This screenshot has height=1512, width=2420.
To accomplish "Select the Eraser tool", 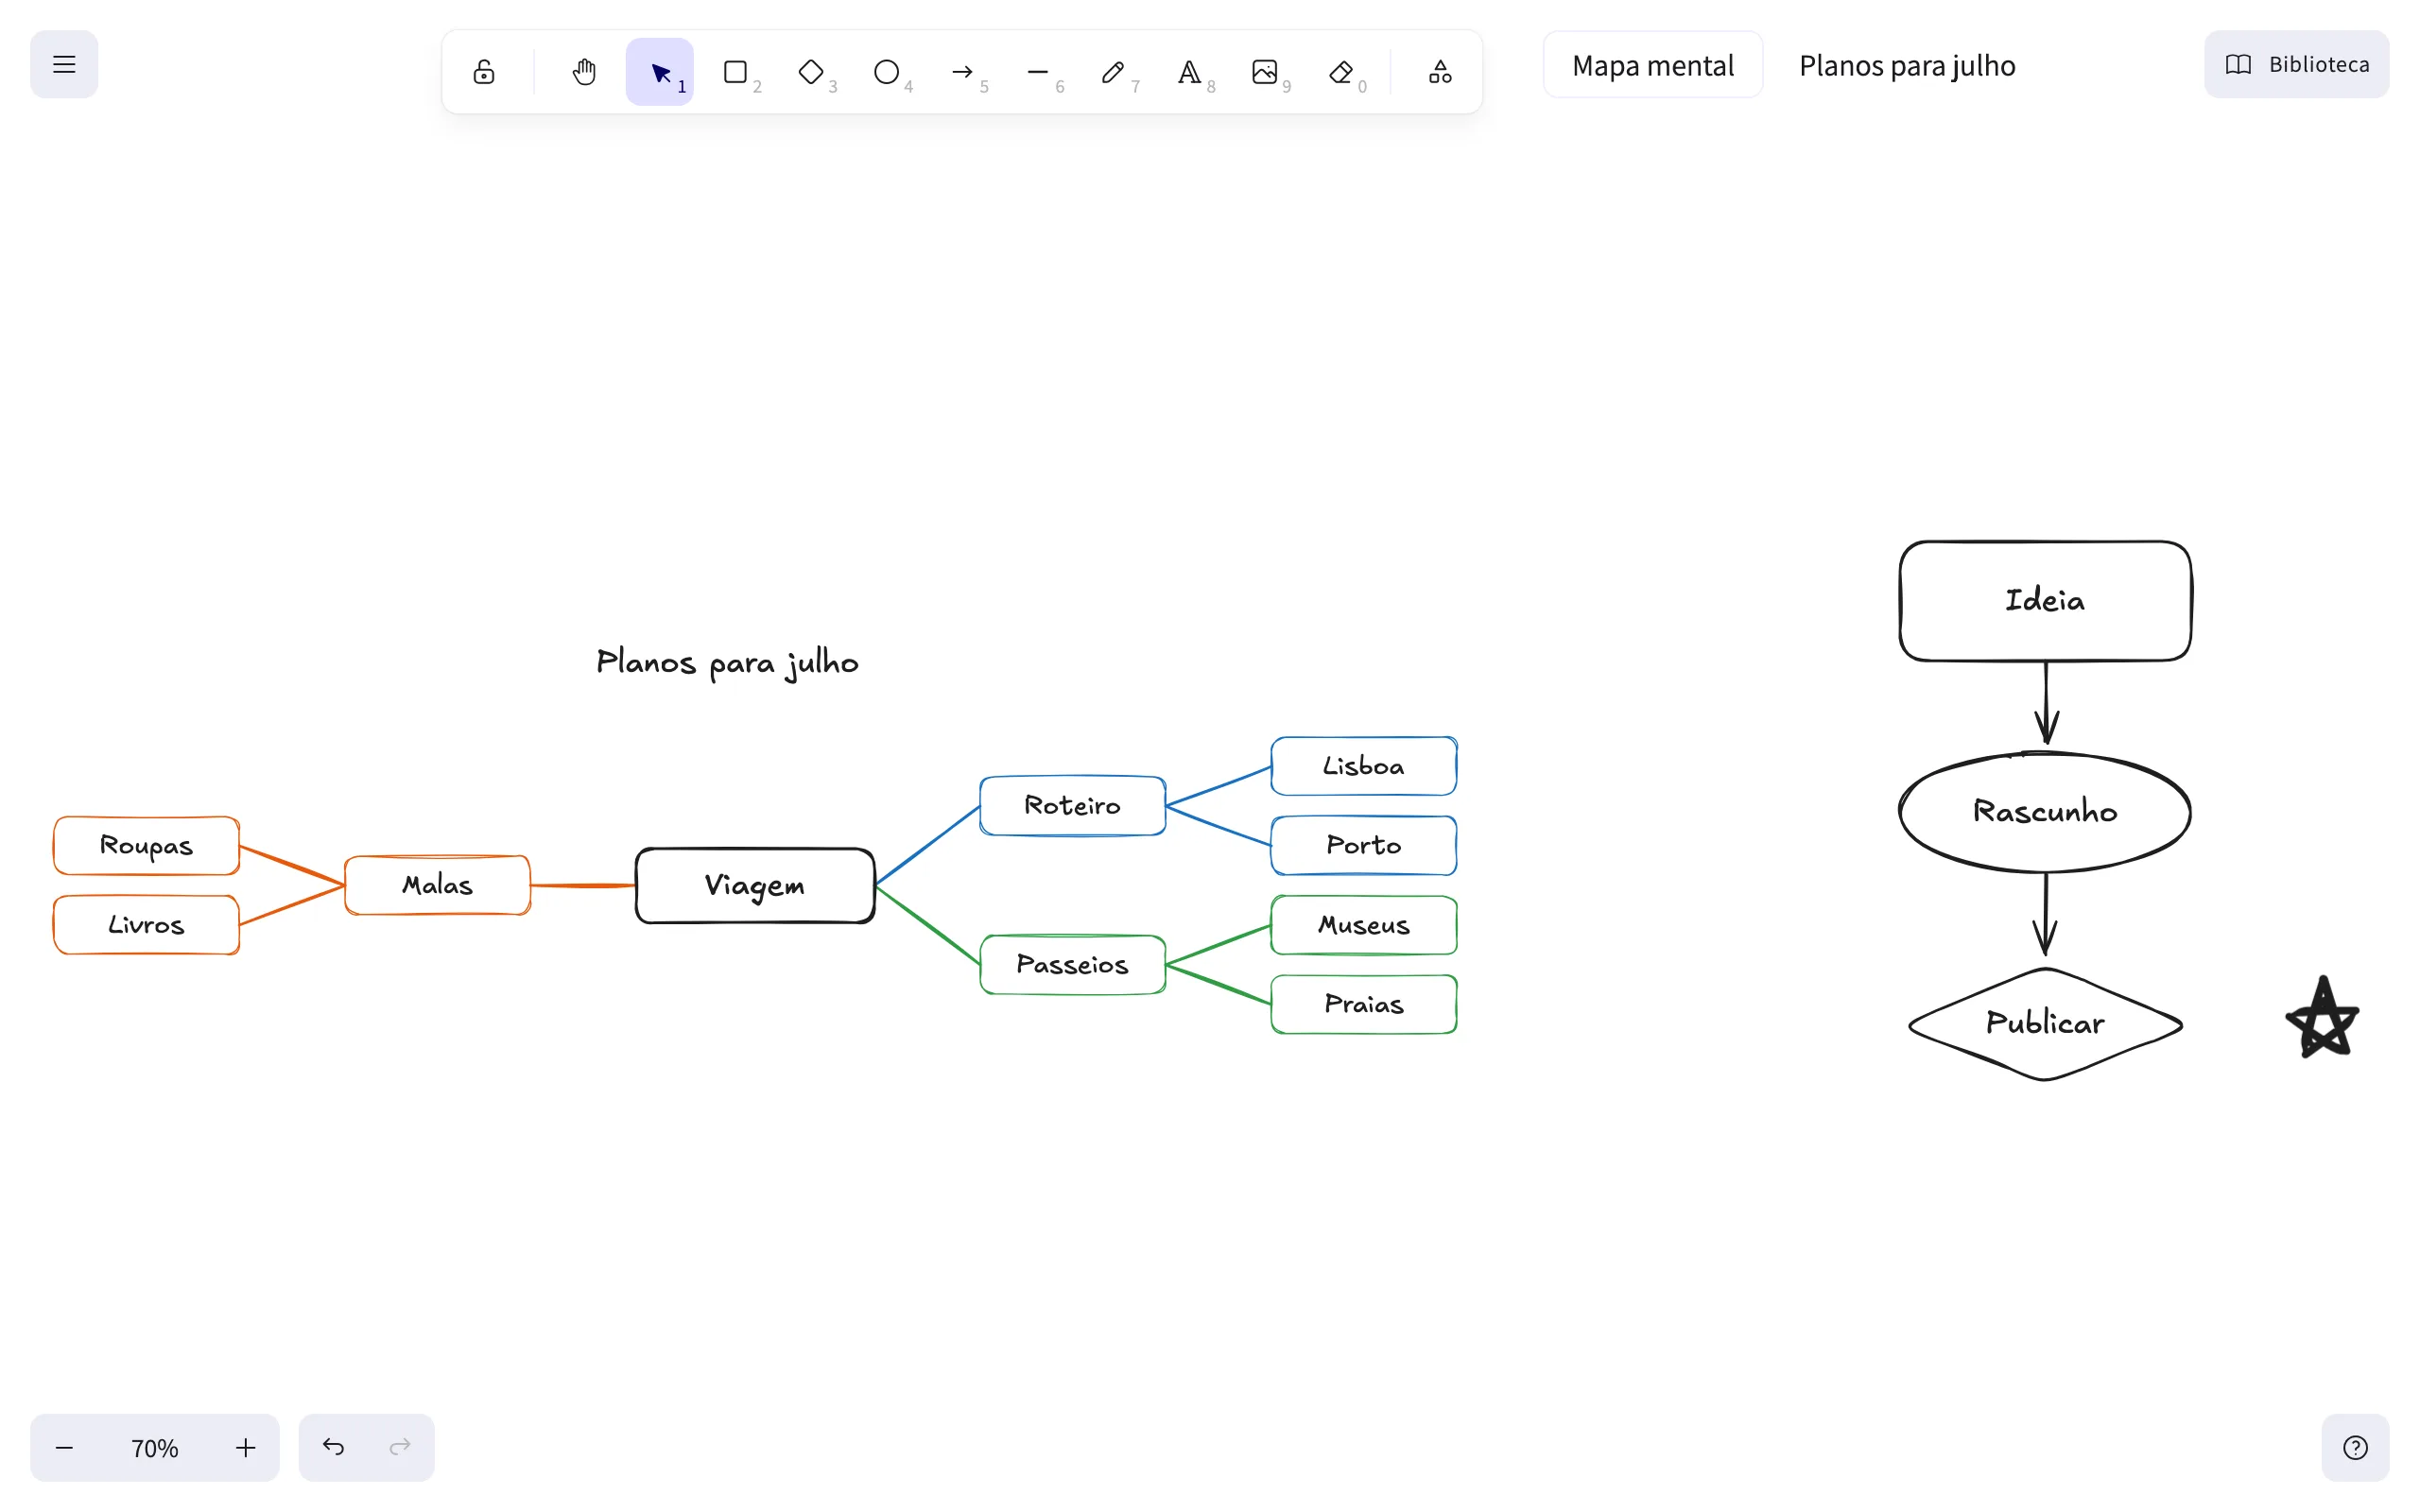I will tap(1341, 72).
